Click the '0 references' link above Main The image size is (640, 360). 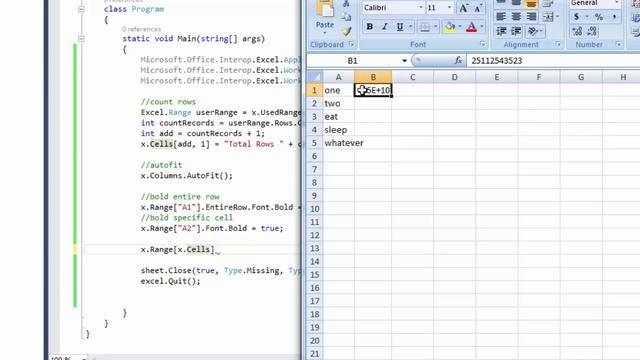141,29
